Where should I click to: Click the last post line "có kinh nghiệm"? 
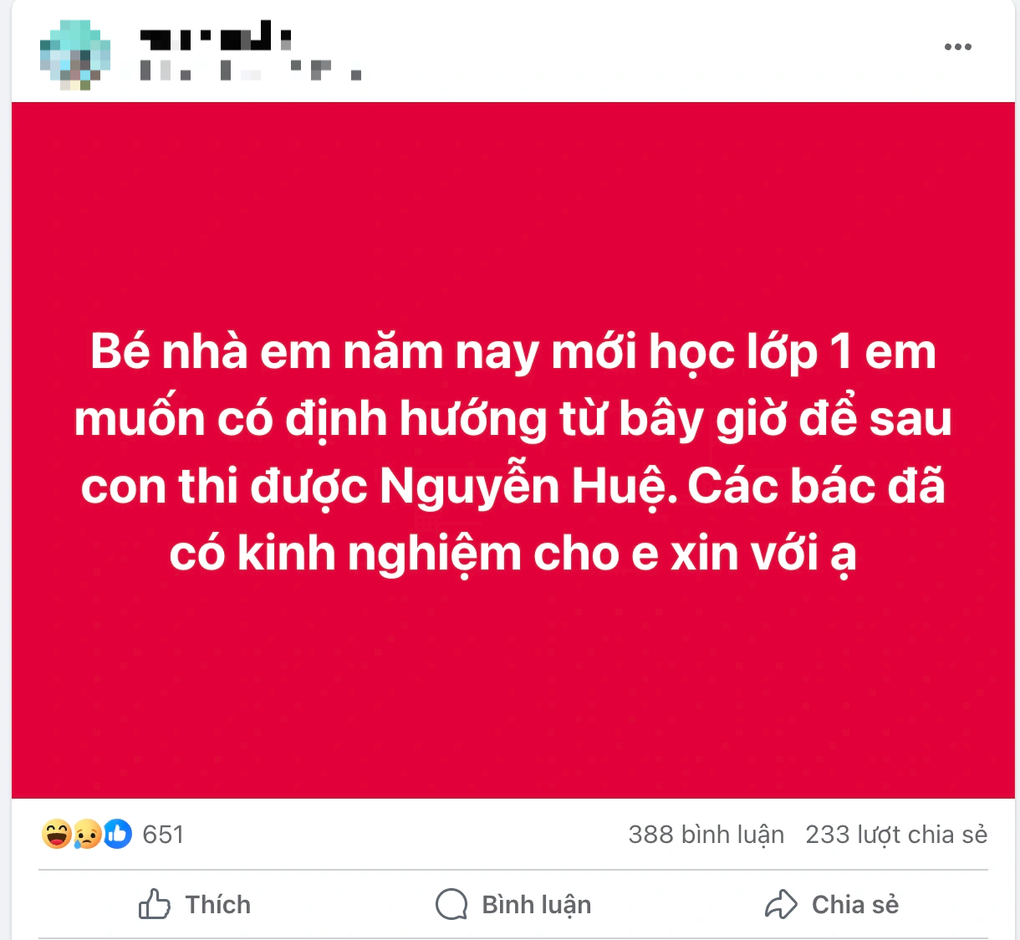[x=513, y=554]
